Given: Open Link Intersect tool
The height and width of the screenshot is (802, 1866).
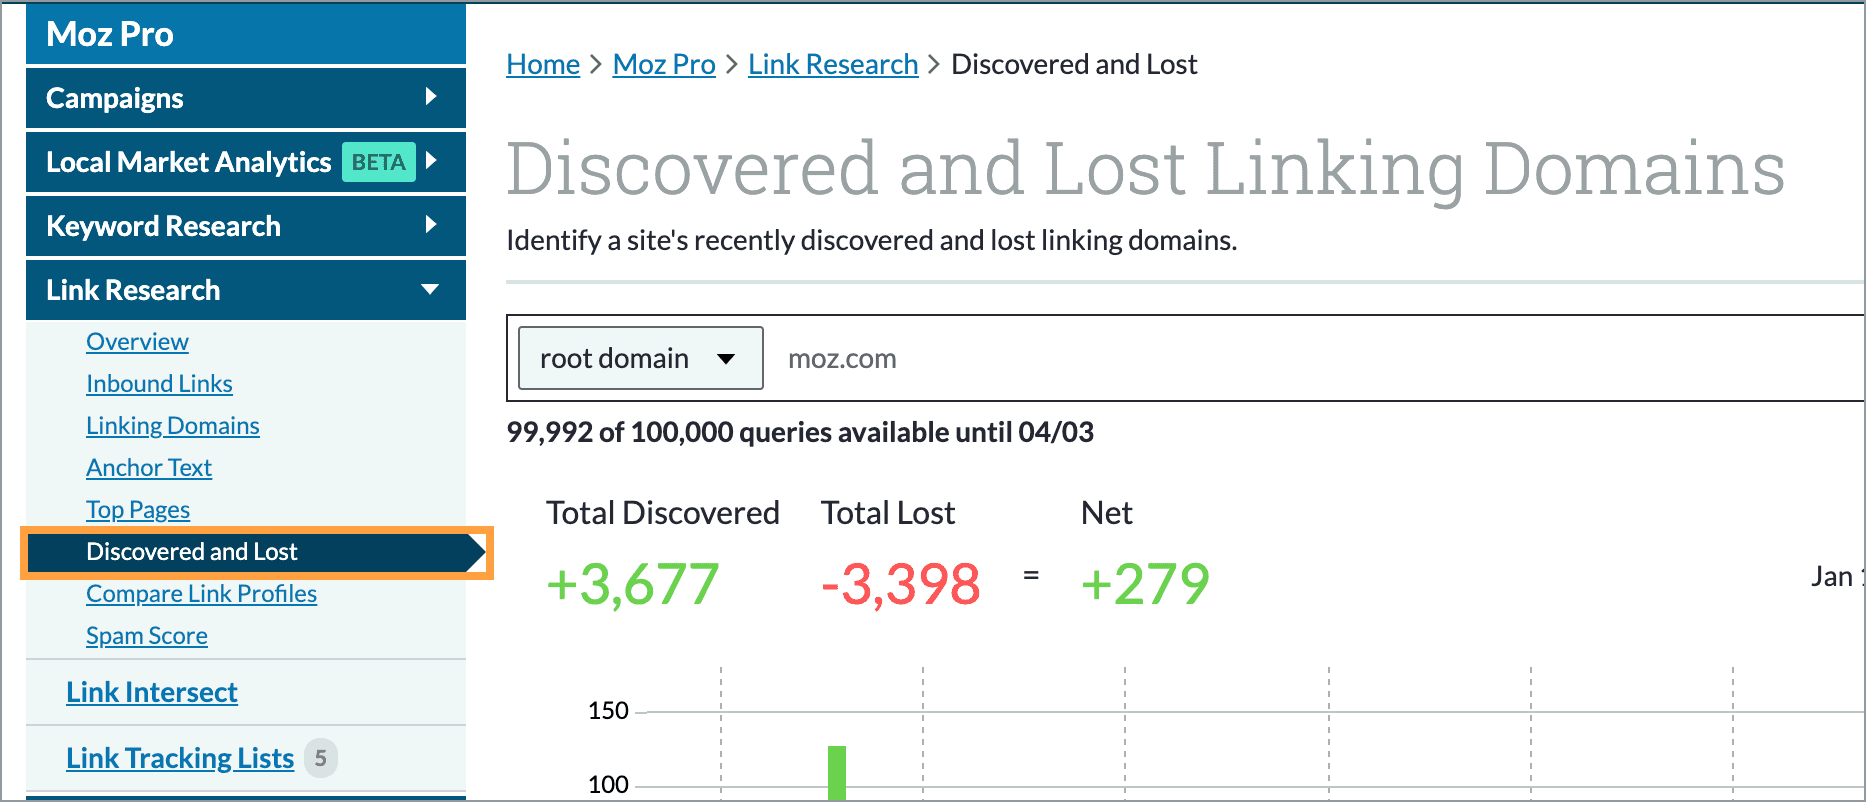Looking at the screenshot, I should [x=152, y=692].
